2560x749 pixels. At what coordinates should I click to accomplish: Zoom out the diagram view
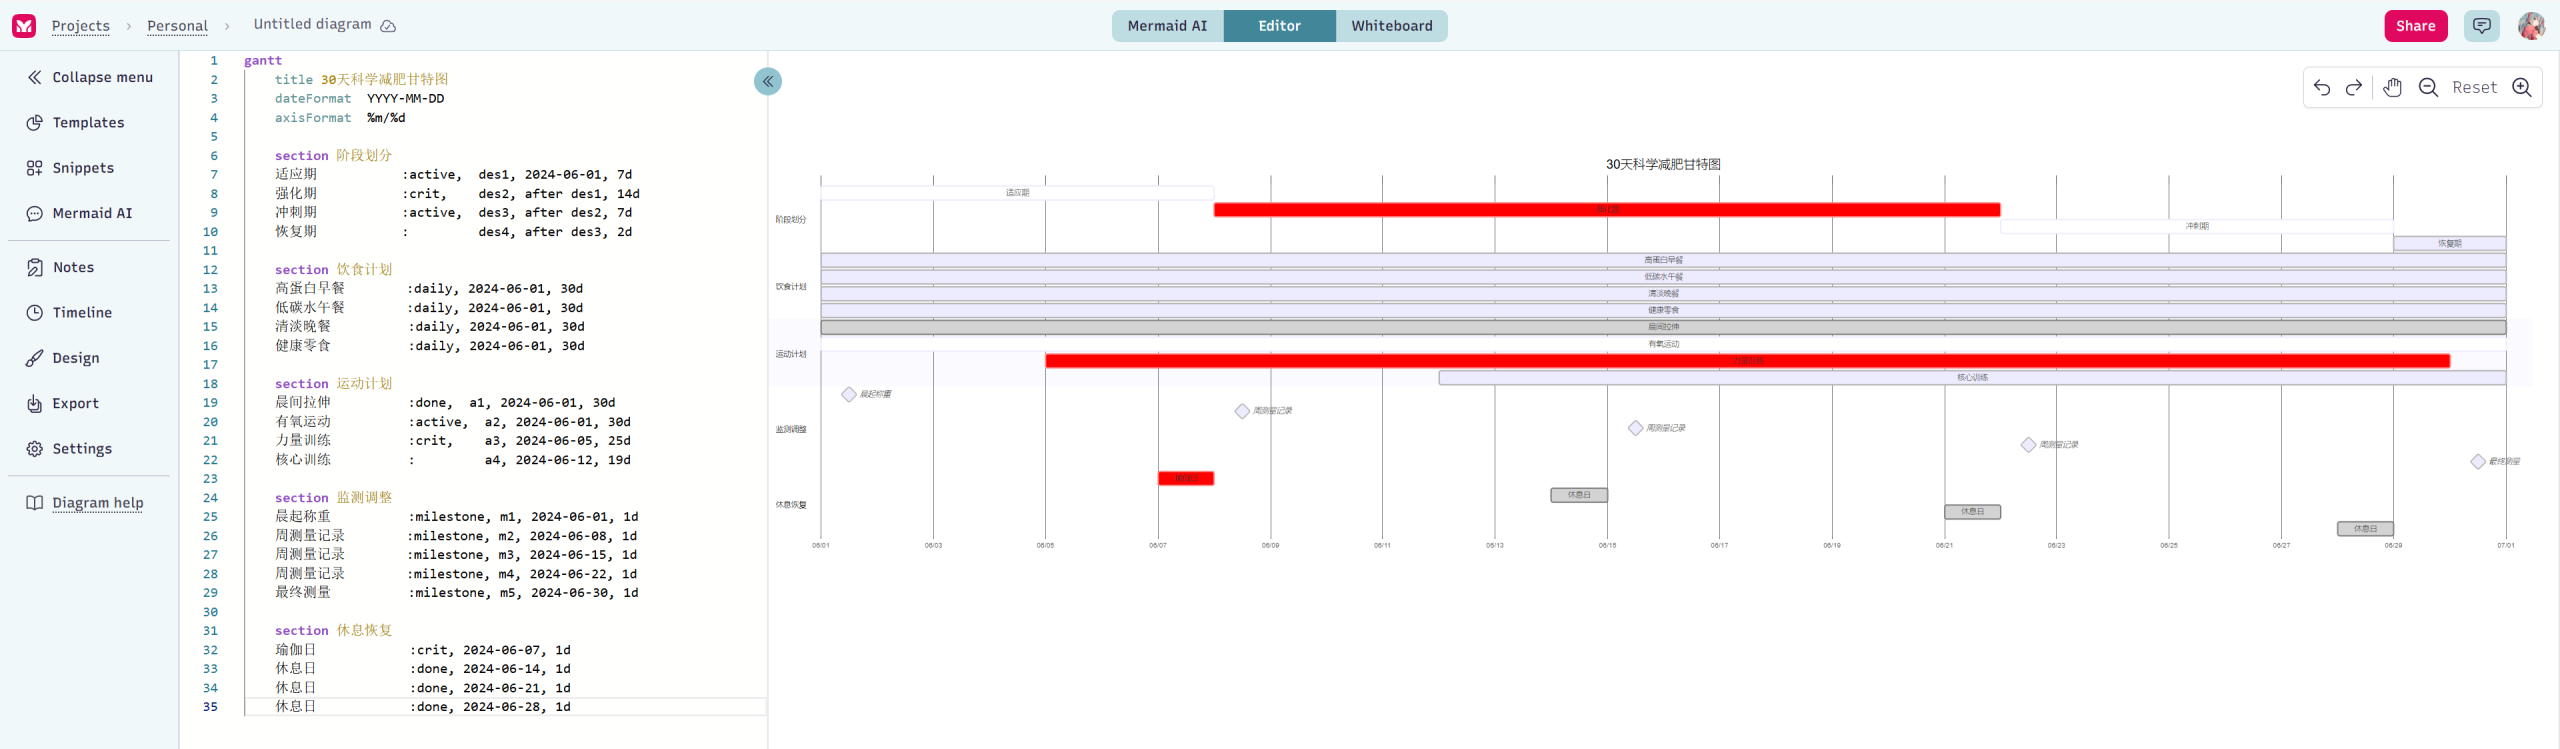(2428, 88)
